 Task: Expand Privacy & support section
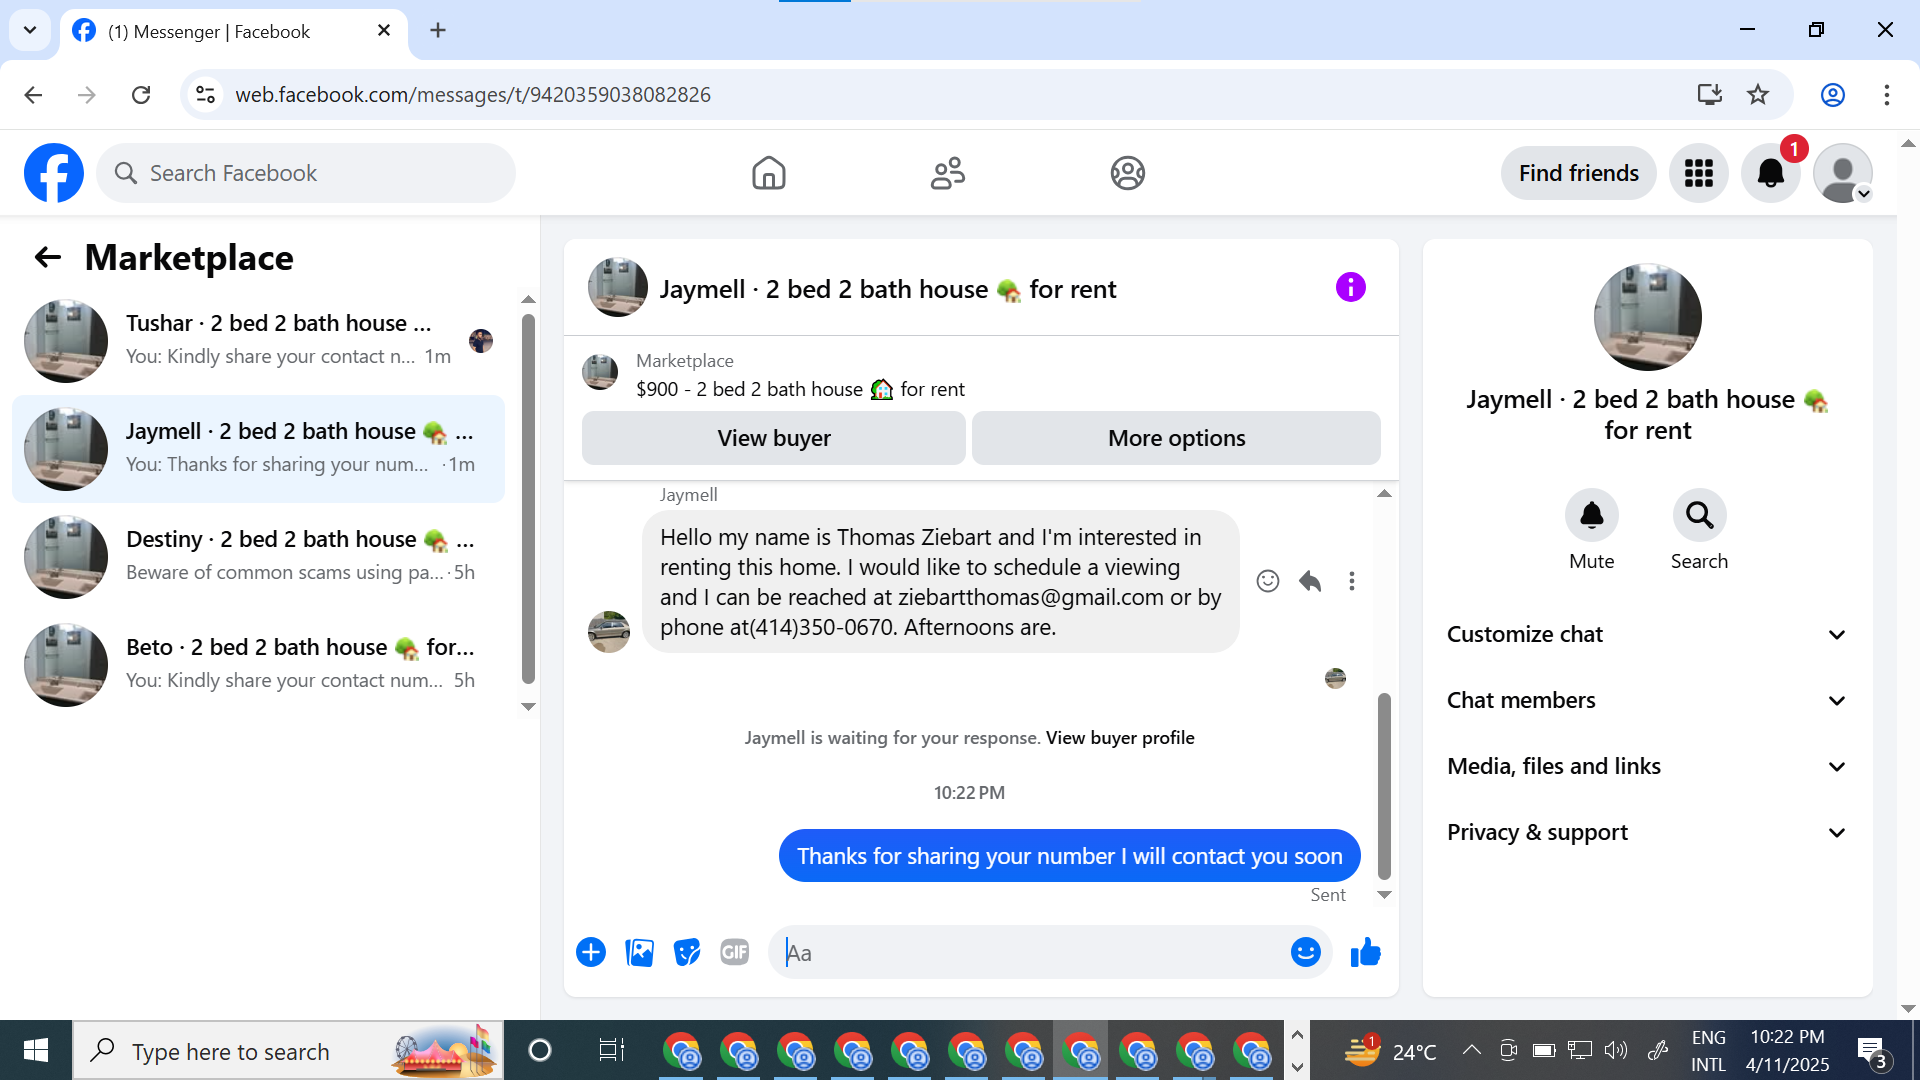[1647, 833]
